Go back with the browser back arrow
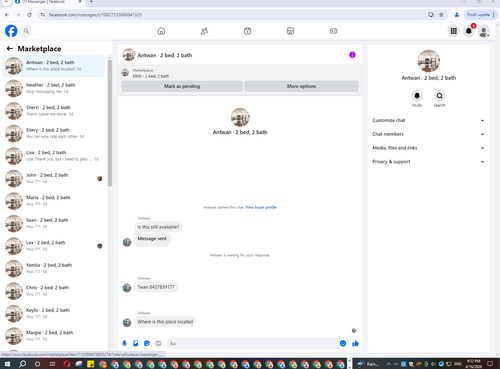The image size is (500, 369). [7, 15]
